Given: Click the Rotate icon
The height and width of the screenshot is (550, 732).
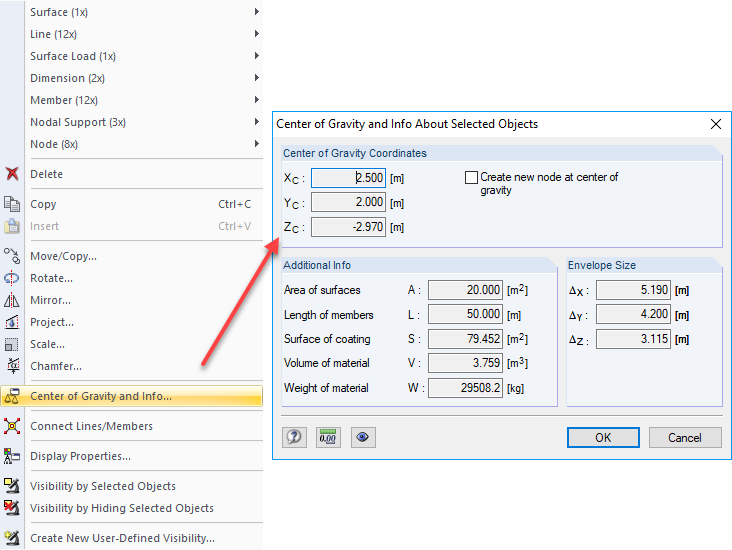Looking at the screenshot, I should coord(12,278).
